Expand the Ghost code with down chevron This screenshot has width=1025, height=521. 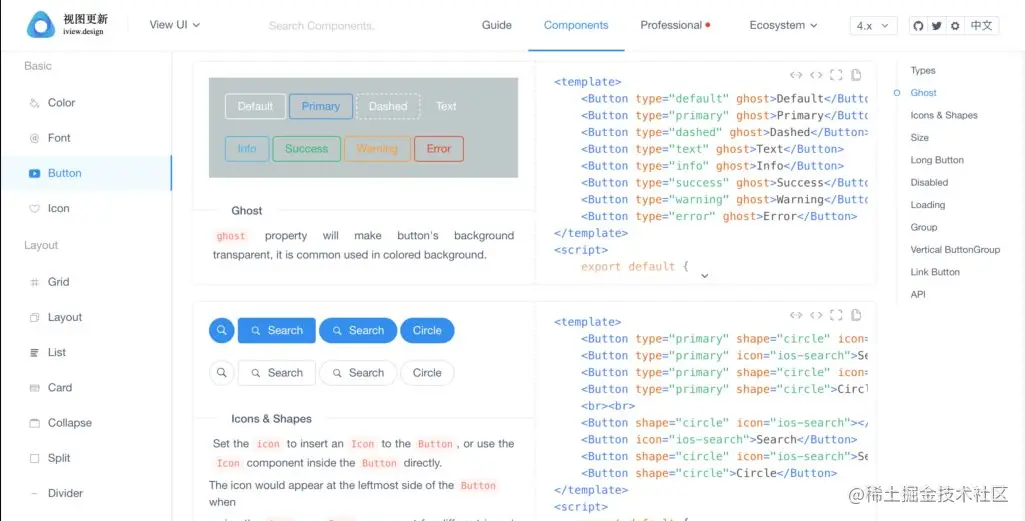(x=704, y=276)
